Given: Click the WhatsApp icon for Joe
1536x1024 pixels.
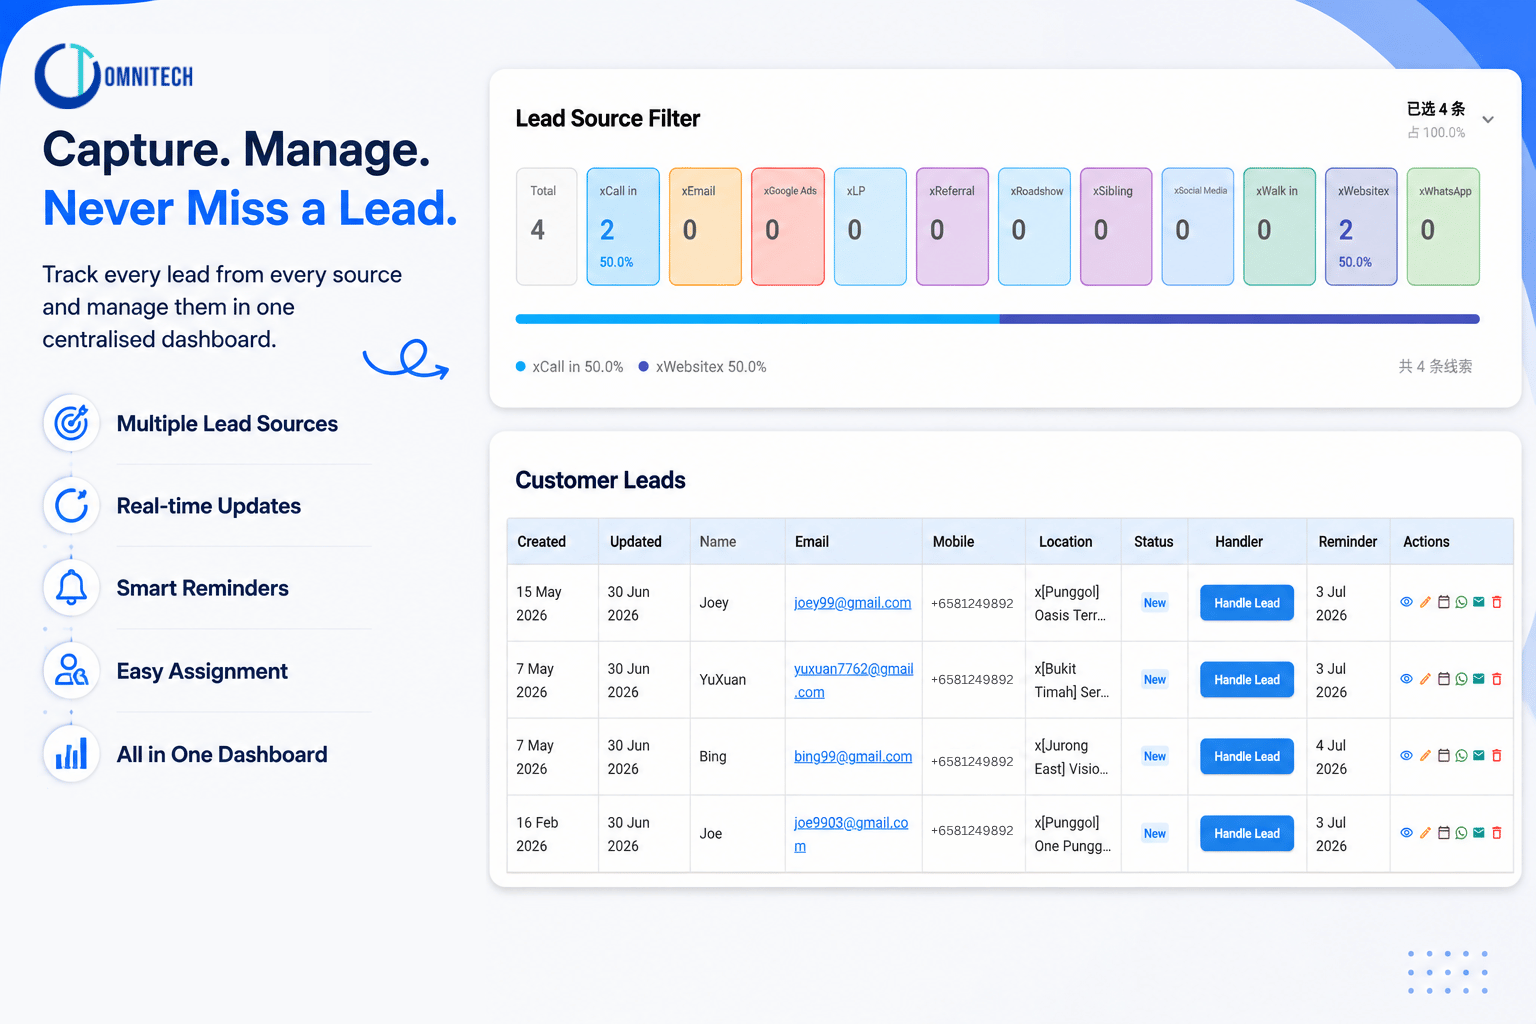Looking at the screenshot, I should [1461, 833].
